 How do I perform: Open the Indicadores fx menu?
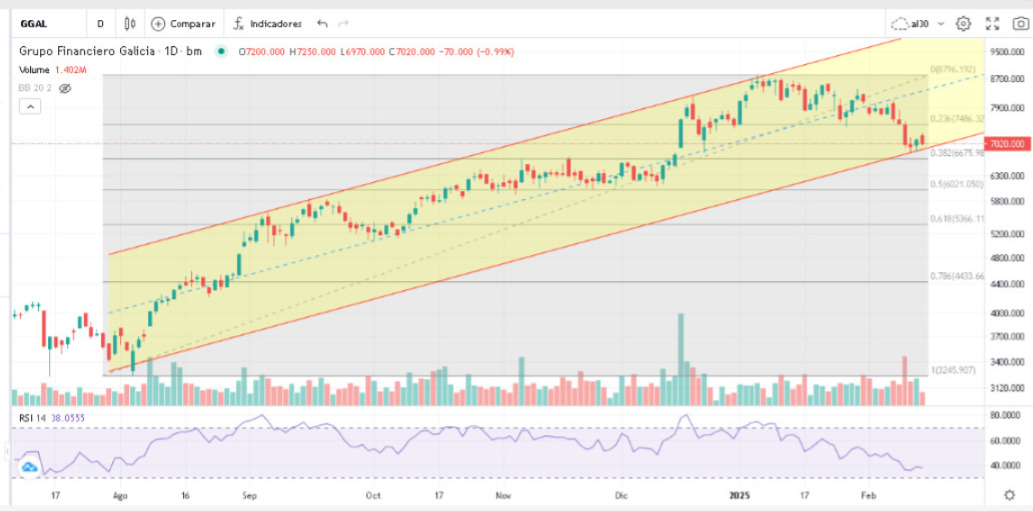tap(238, 23)
